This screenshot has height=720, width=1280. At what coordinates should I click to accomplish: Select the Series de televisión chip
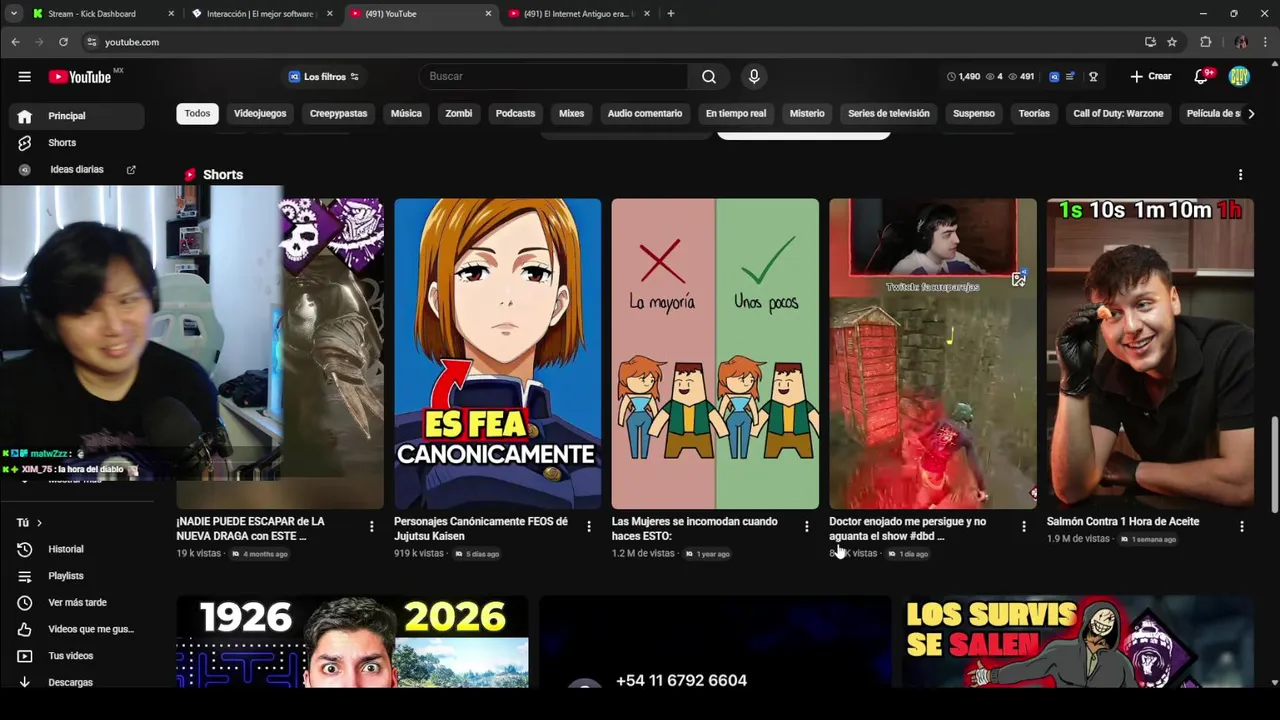(889, 114)
